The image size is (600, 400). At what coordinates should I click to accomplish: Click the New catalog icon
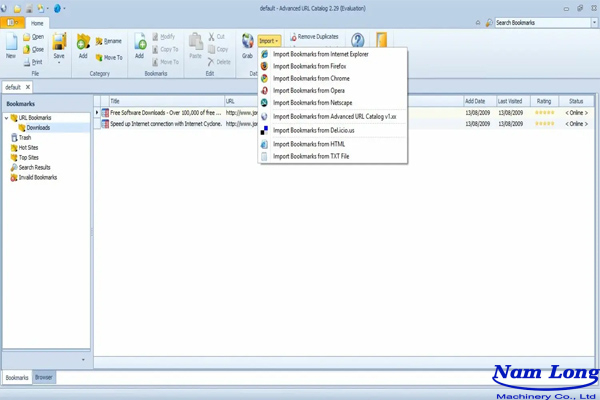(11, 45)
